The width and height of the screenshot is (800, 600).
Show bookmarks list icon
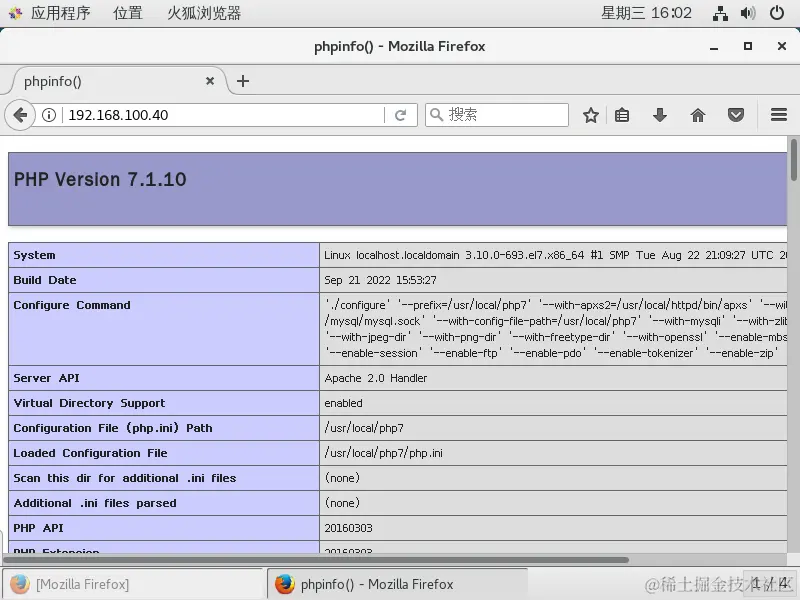(622, 115)
